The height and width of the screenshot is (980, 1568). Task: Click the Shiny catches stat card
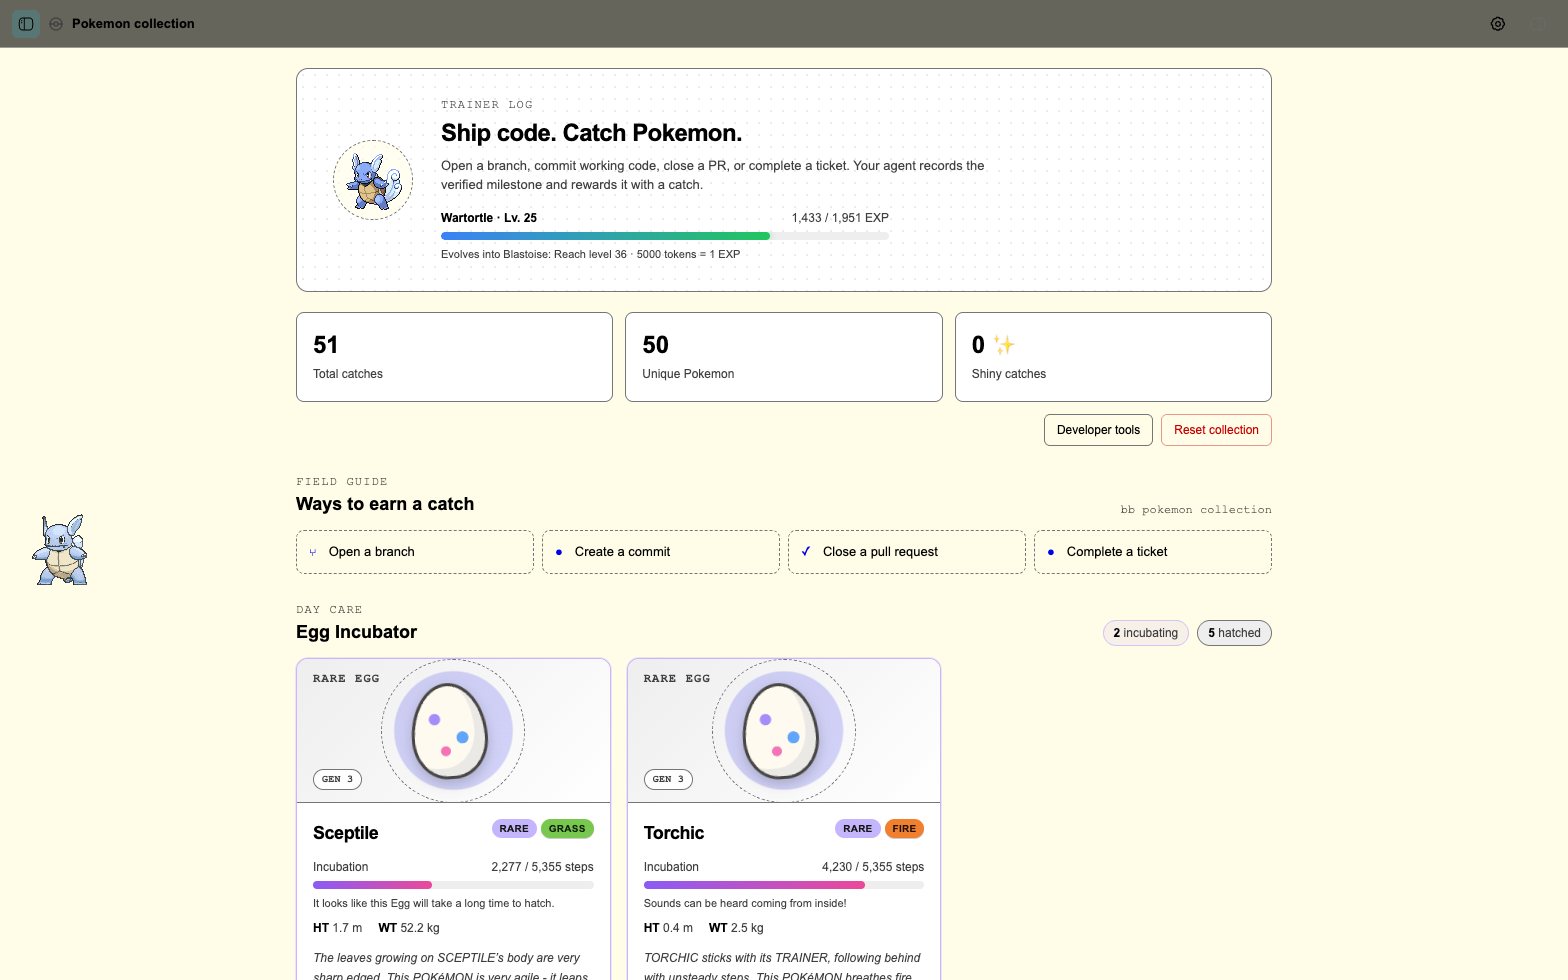1113,357
